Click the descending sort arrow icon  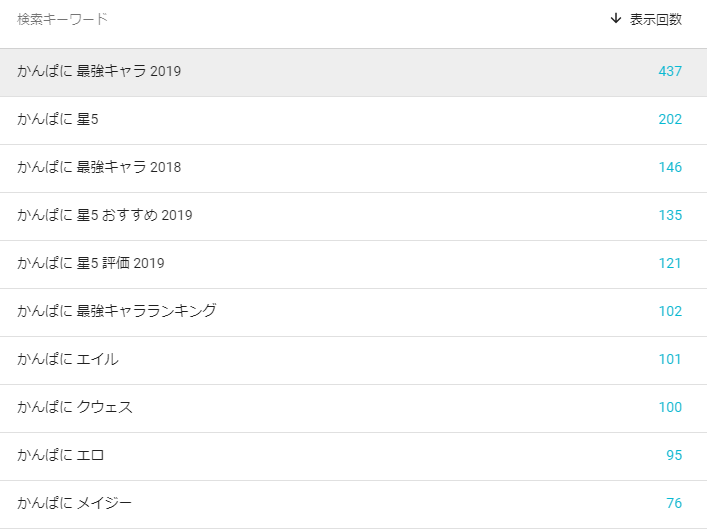click(x=615, y=18)
